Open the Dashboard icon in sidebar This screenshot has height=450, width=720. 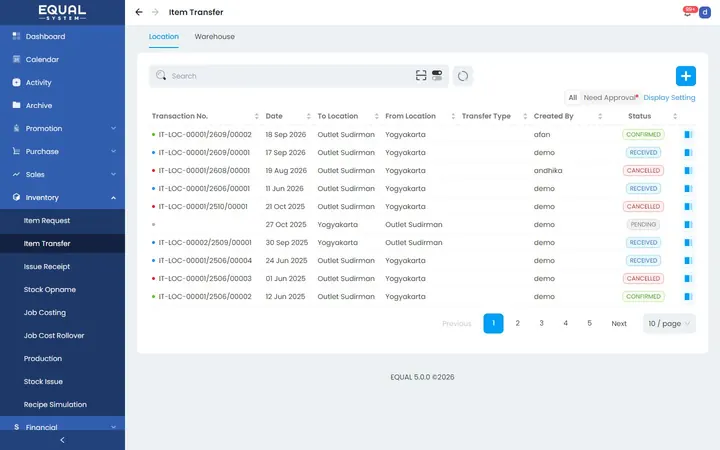tap(17, 36)
